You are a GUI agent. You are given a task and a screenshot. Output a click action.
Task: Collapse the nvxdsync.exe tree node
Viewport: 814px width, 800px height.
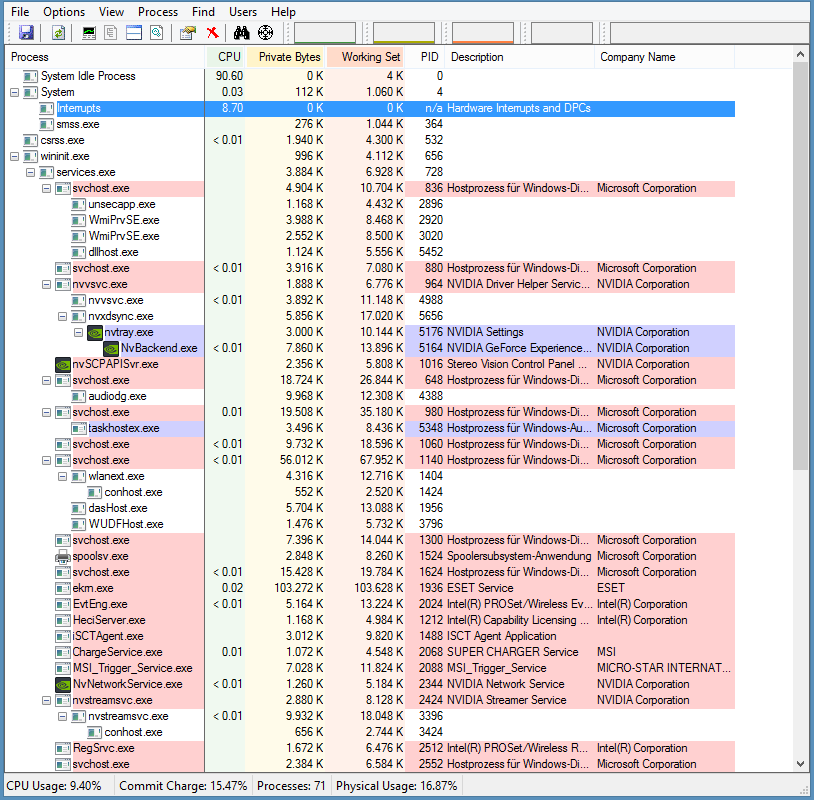tap(63, 316)
